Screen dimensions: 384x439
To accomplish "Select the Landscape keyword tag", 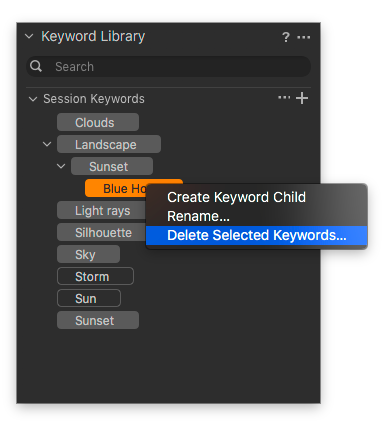I will 109,144.
